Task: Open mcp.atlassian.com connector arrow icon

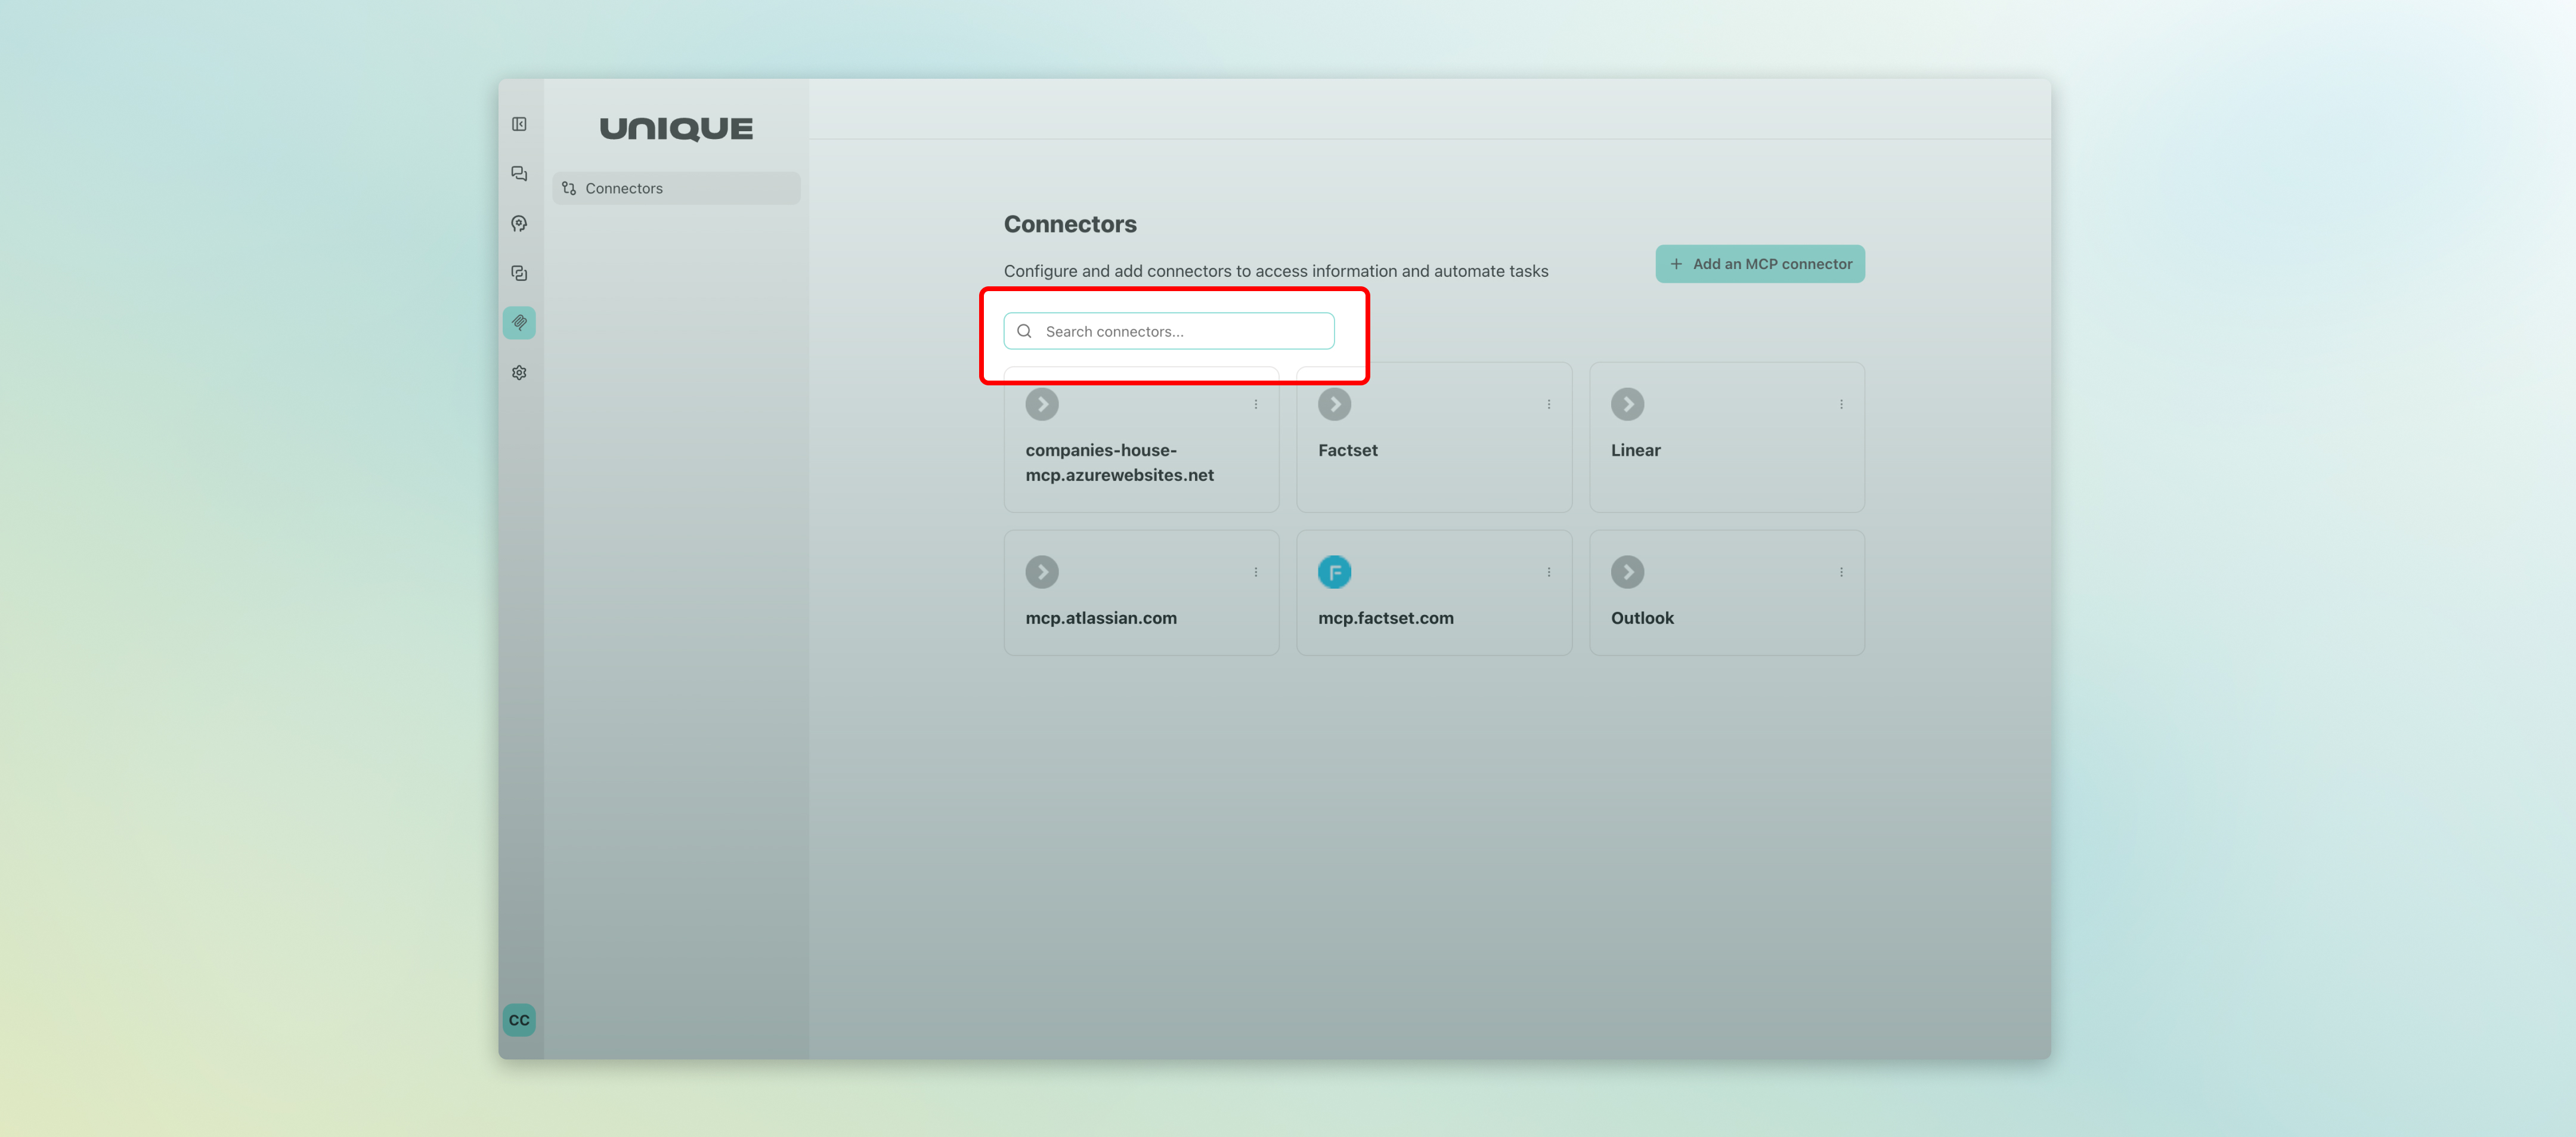Action: [x=1042, y=572]
